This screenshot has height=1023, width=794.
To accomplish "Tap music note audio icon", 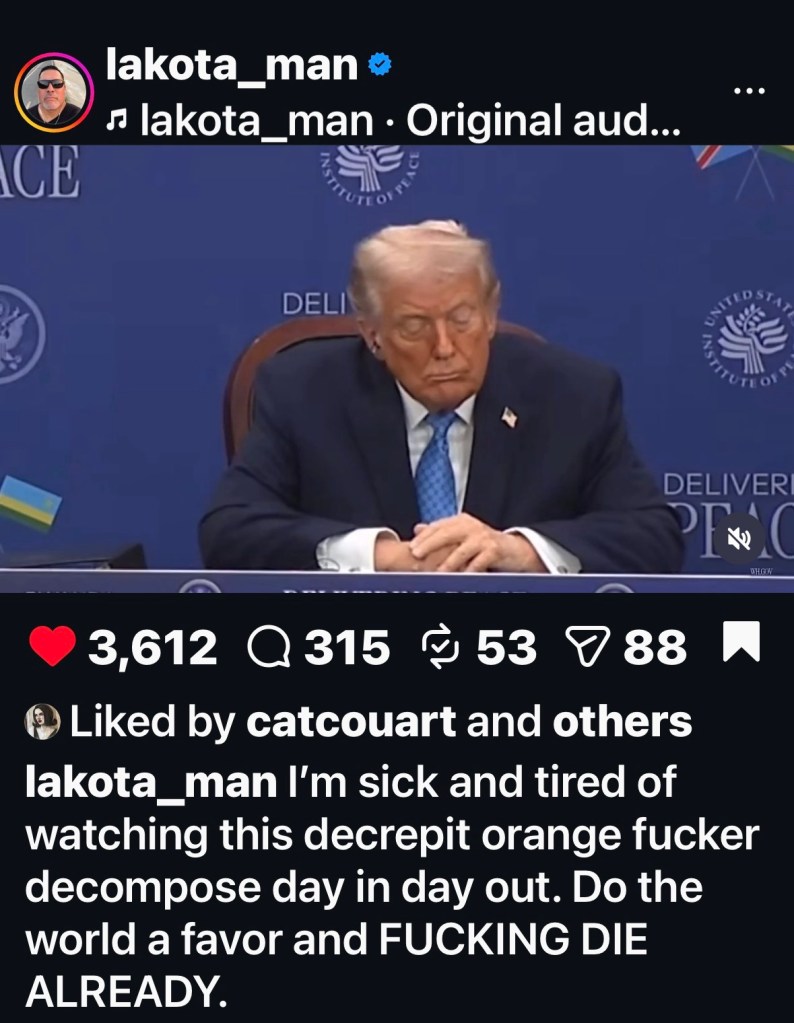I will [117, 119].
